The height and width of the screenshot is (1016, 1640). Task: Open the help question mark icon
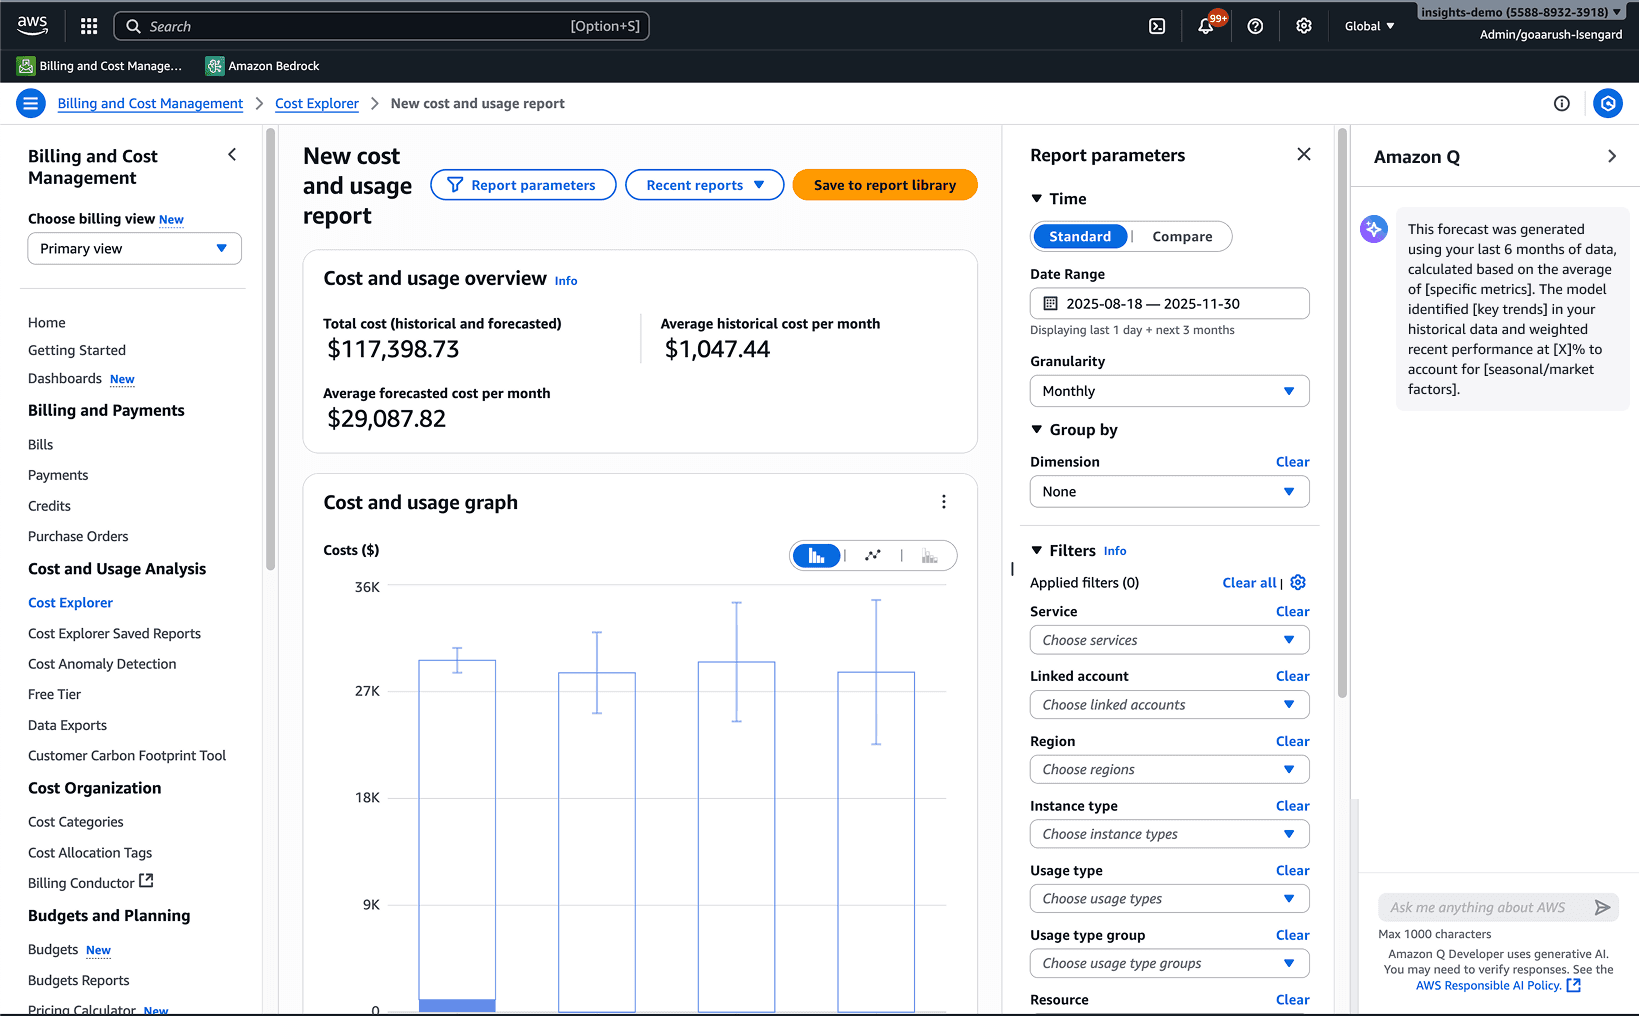point(1255,26)
